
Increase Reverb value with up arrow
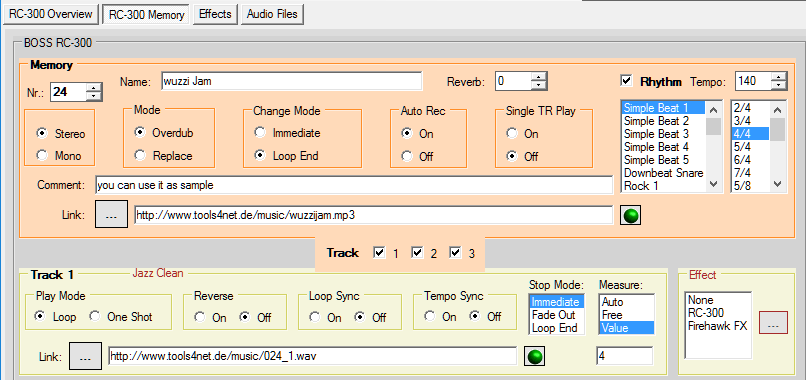tap(538, 77)
